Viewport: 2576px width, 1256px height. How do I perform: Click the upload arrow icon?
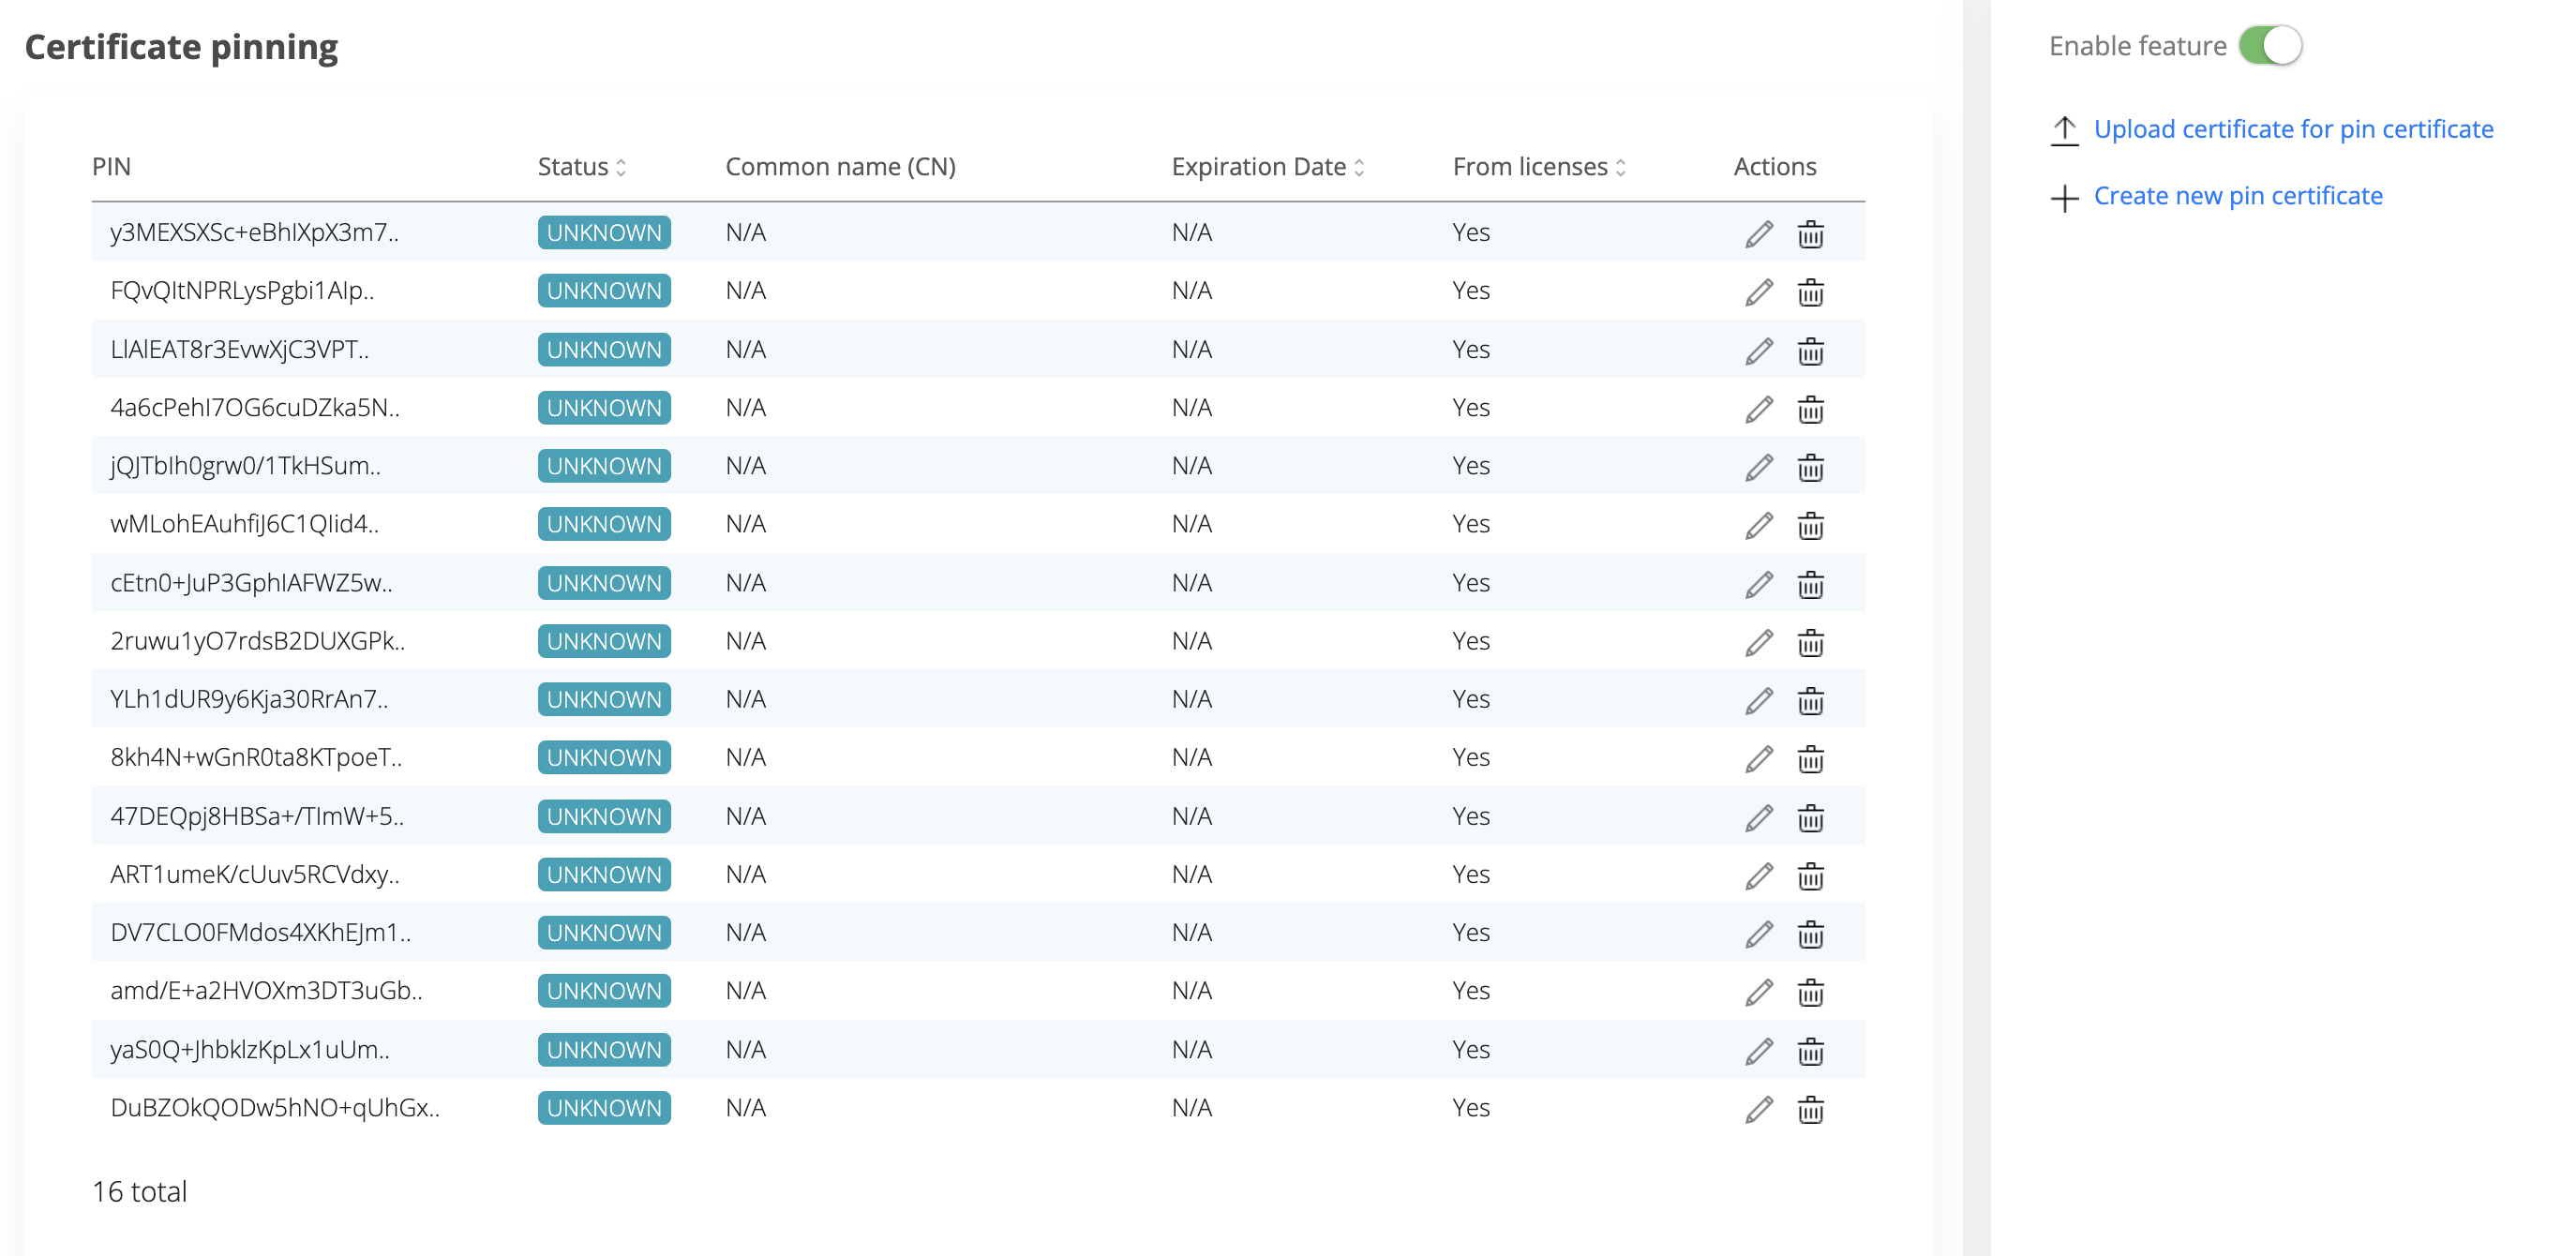(2064, 130)
